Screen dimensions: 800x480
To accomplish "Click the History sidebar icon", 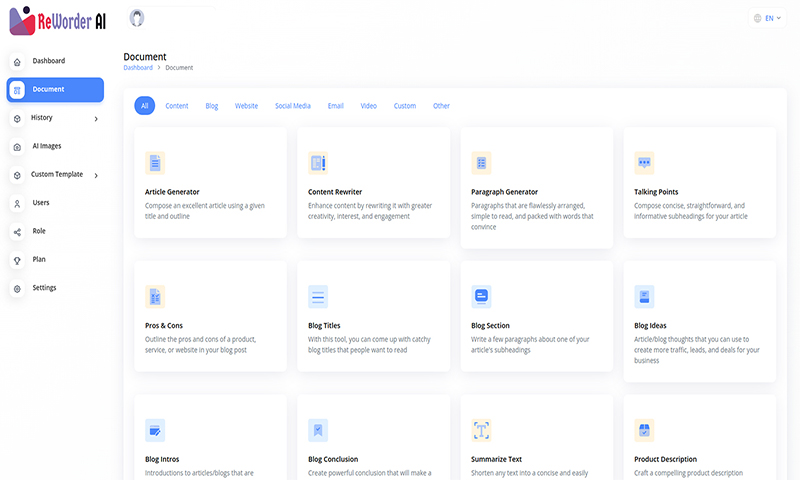I will pos(17,118).
